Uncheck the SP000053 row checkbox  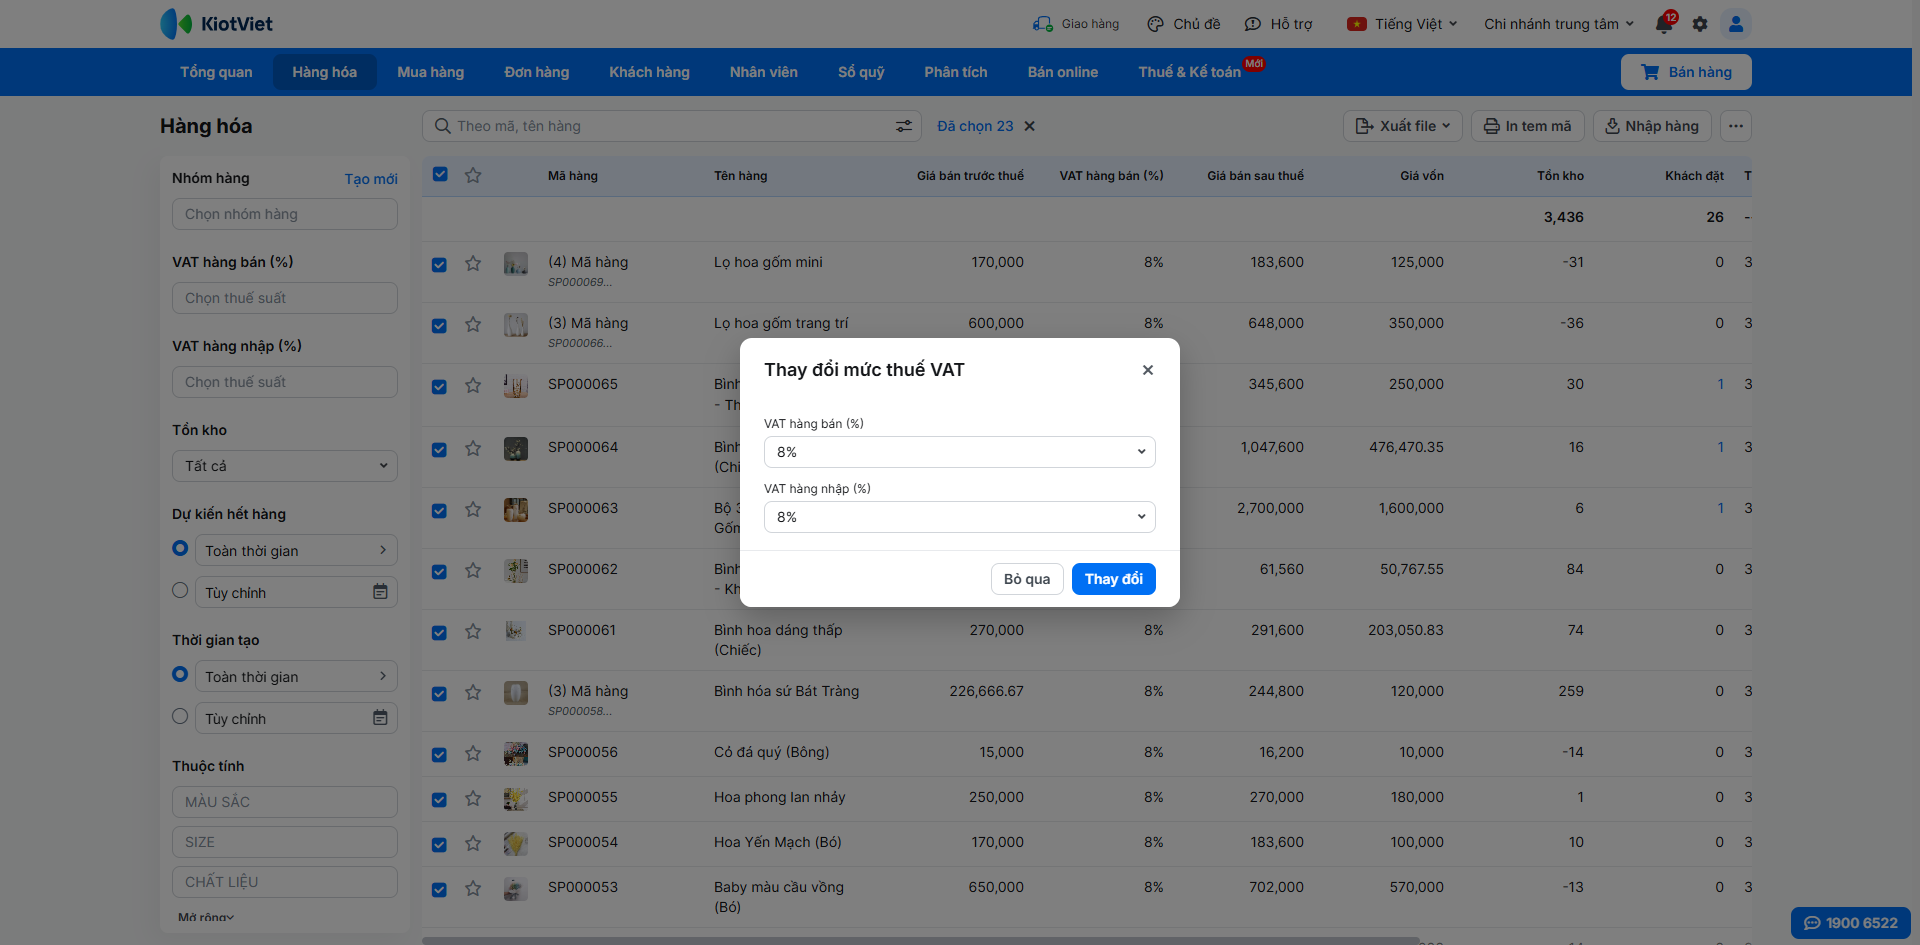[x=439, y=890]
